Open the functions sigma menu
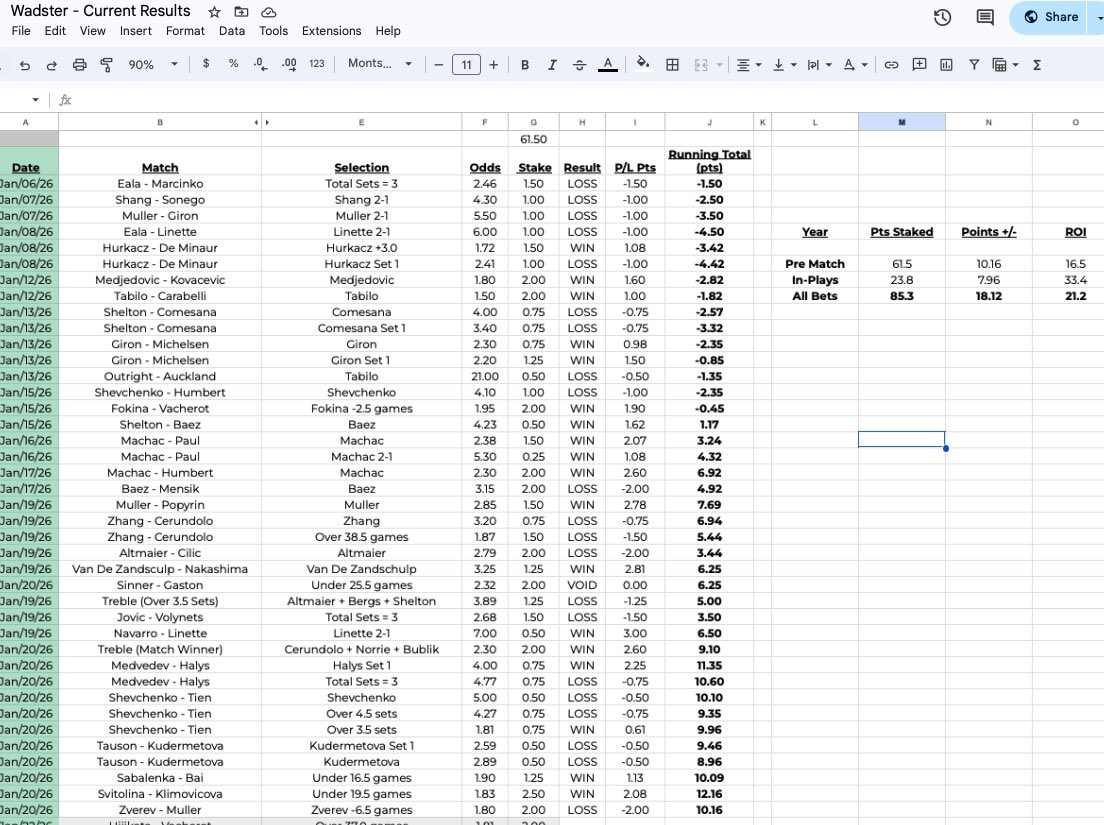The width and height of the screenshot is (1104, 825). tap(1036, 65)
